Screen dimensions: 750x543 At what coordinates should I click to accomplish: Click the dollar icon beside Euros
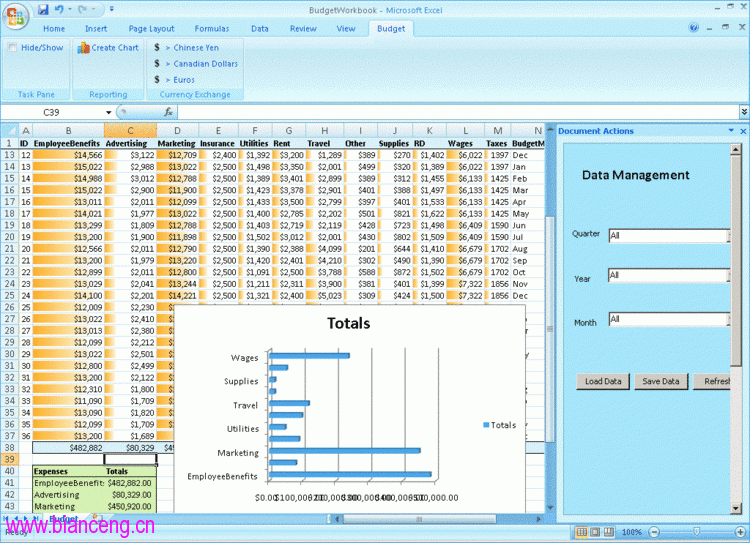tap(157, 79)
